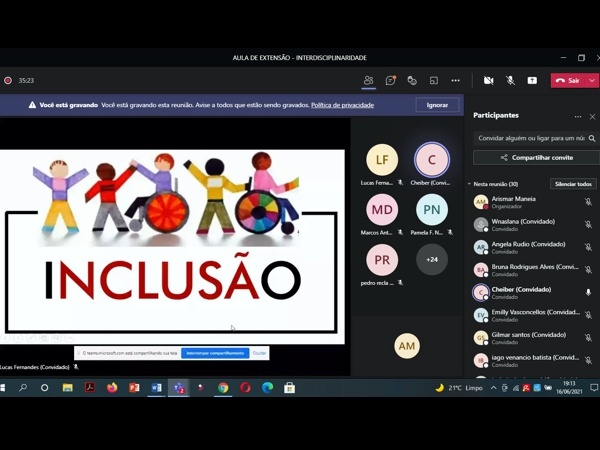Open Opera browser on taskbar

point(245,388)
